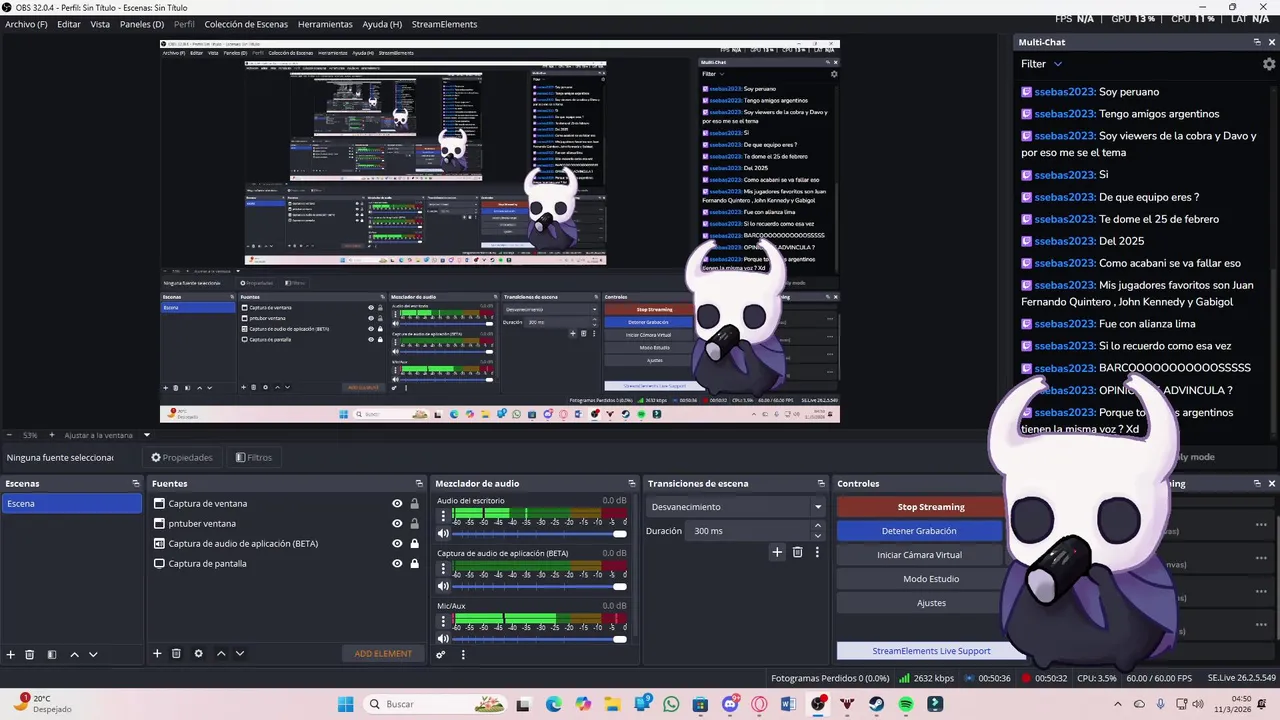Click the taskbar Buscar search box
The width and height of the screenshot is (1280, 720).
pyautogui.click(x=434, y=704)
